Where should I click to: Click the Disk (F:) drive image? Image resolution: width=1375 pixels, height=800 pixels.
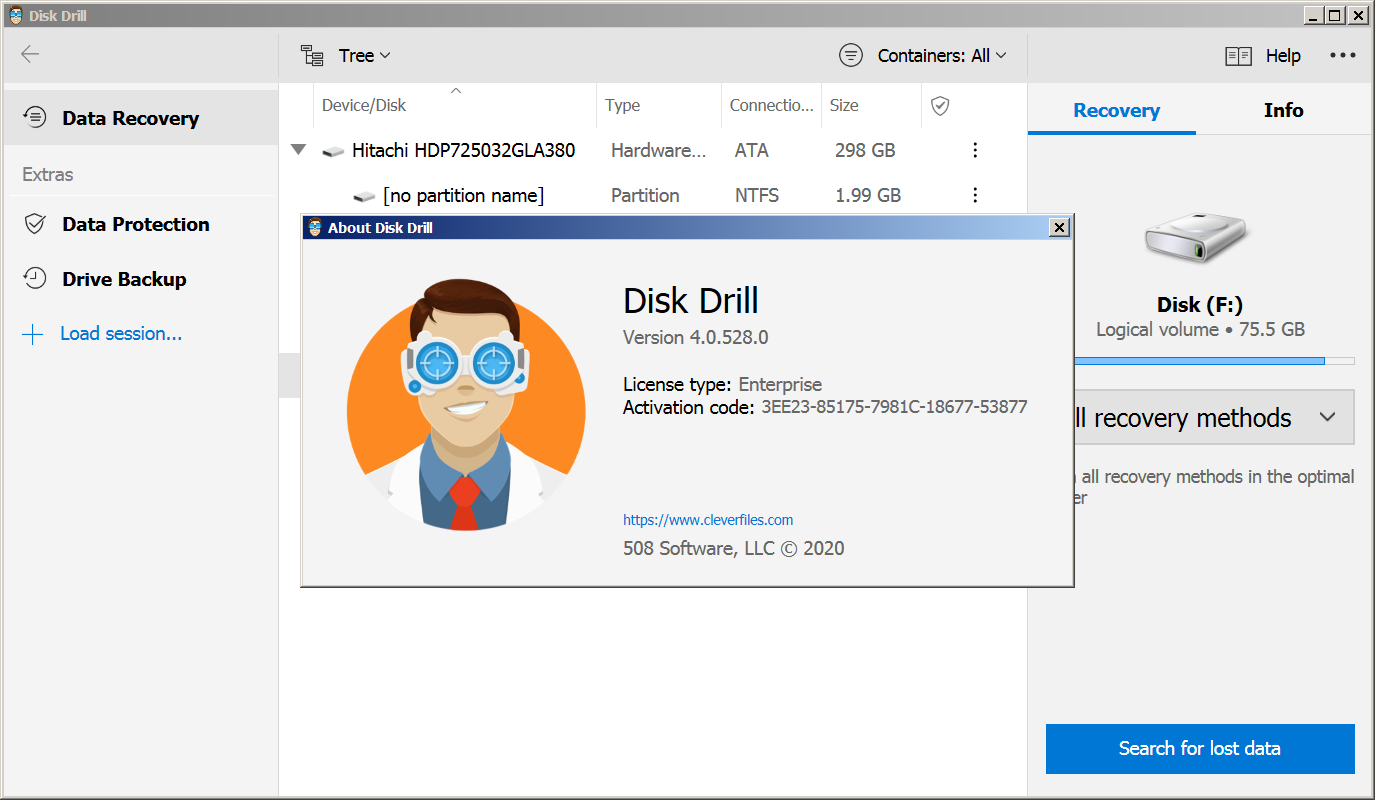[1200, 240]
